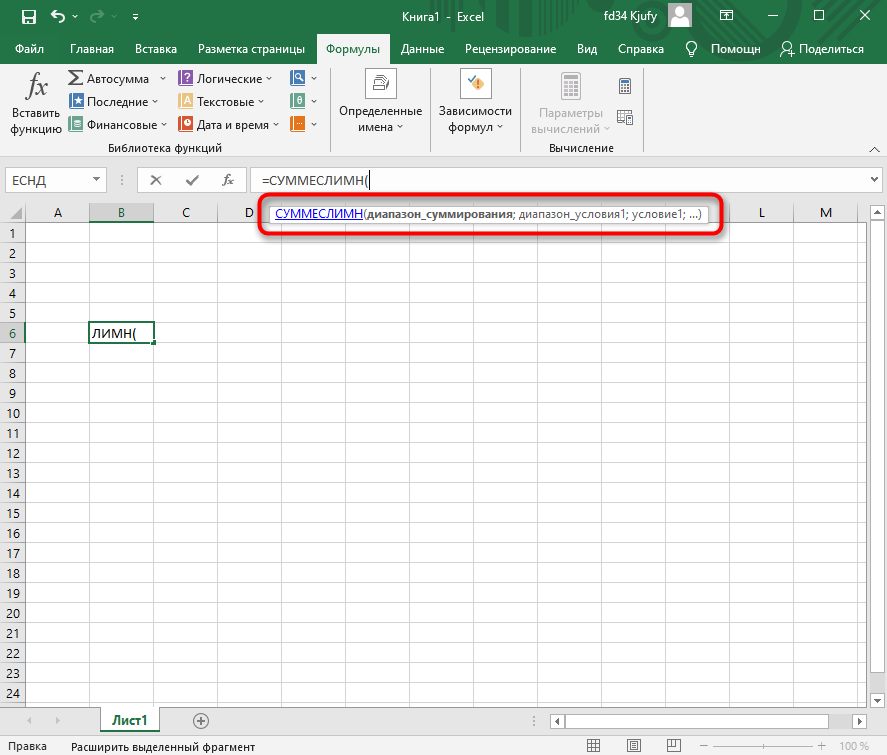Viewport: 887px width, 755px height.
Task: Open the Данные ribbon tab
Action: [422, 49]
